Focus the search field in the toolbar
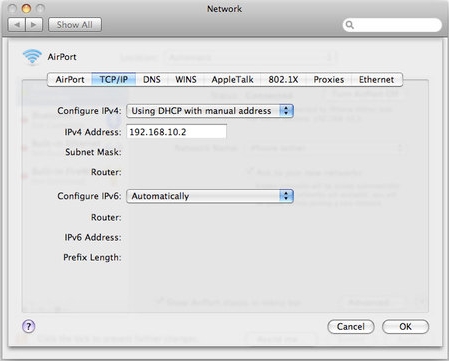This screenshot has width=449, height=361. click(392, 25)
